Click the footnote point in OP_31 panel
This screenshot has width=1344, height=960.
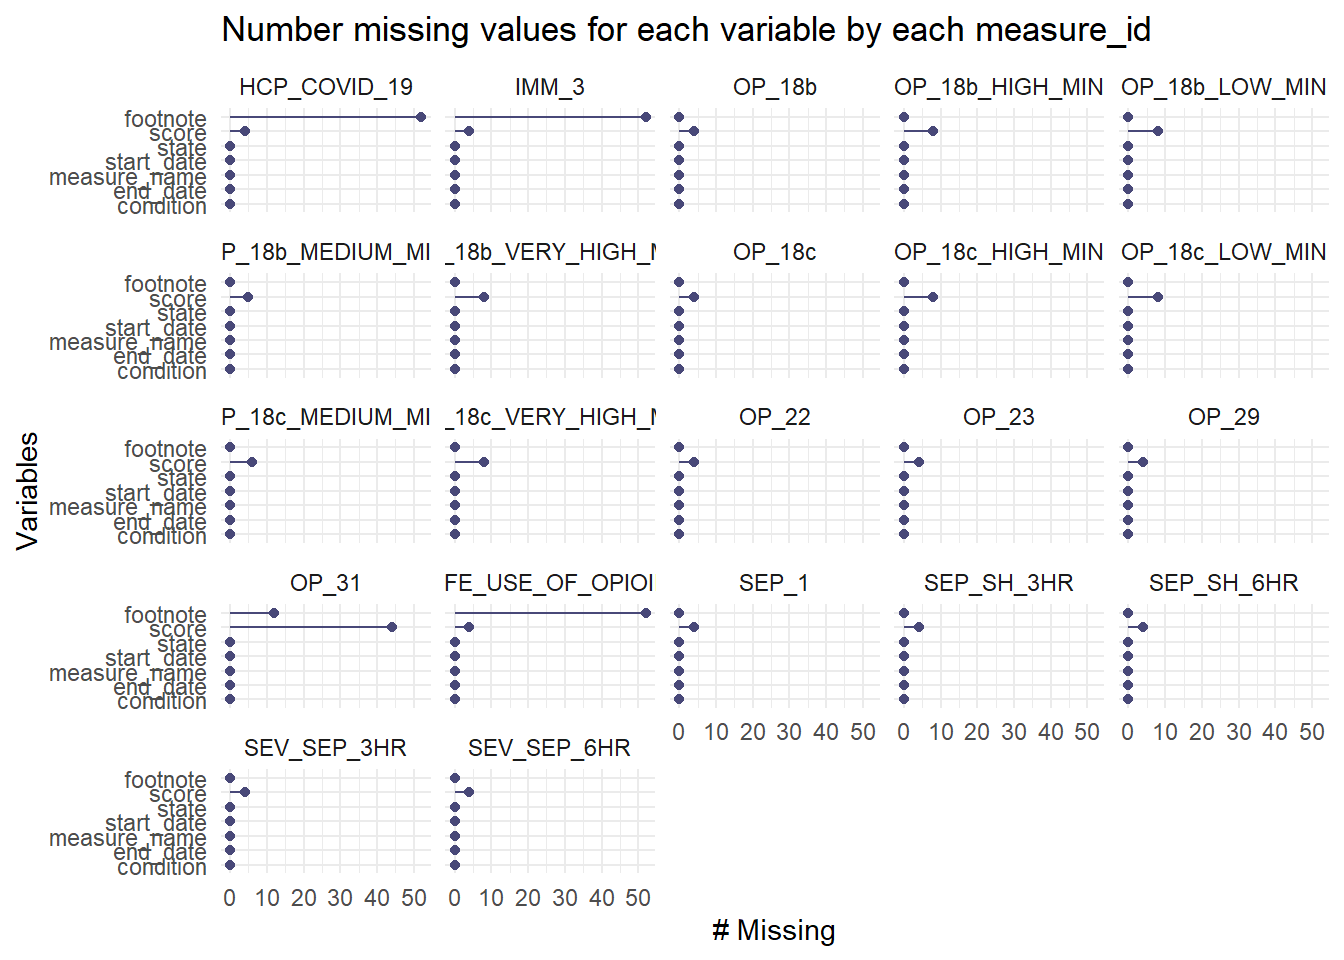coord(274,613)
